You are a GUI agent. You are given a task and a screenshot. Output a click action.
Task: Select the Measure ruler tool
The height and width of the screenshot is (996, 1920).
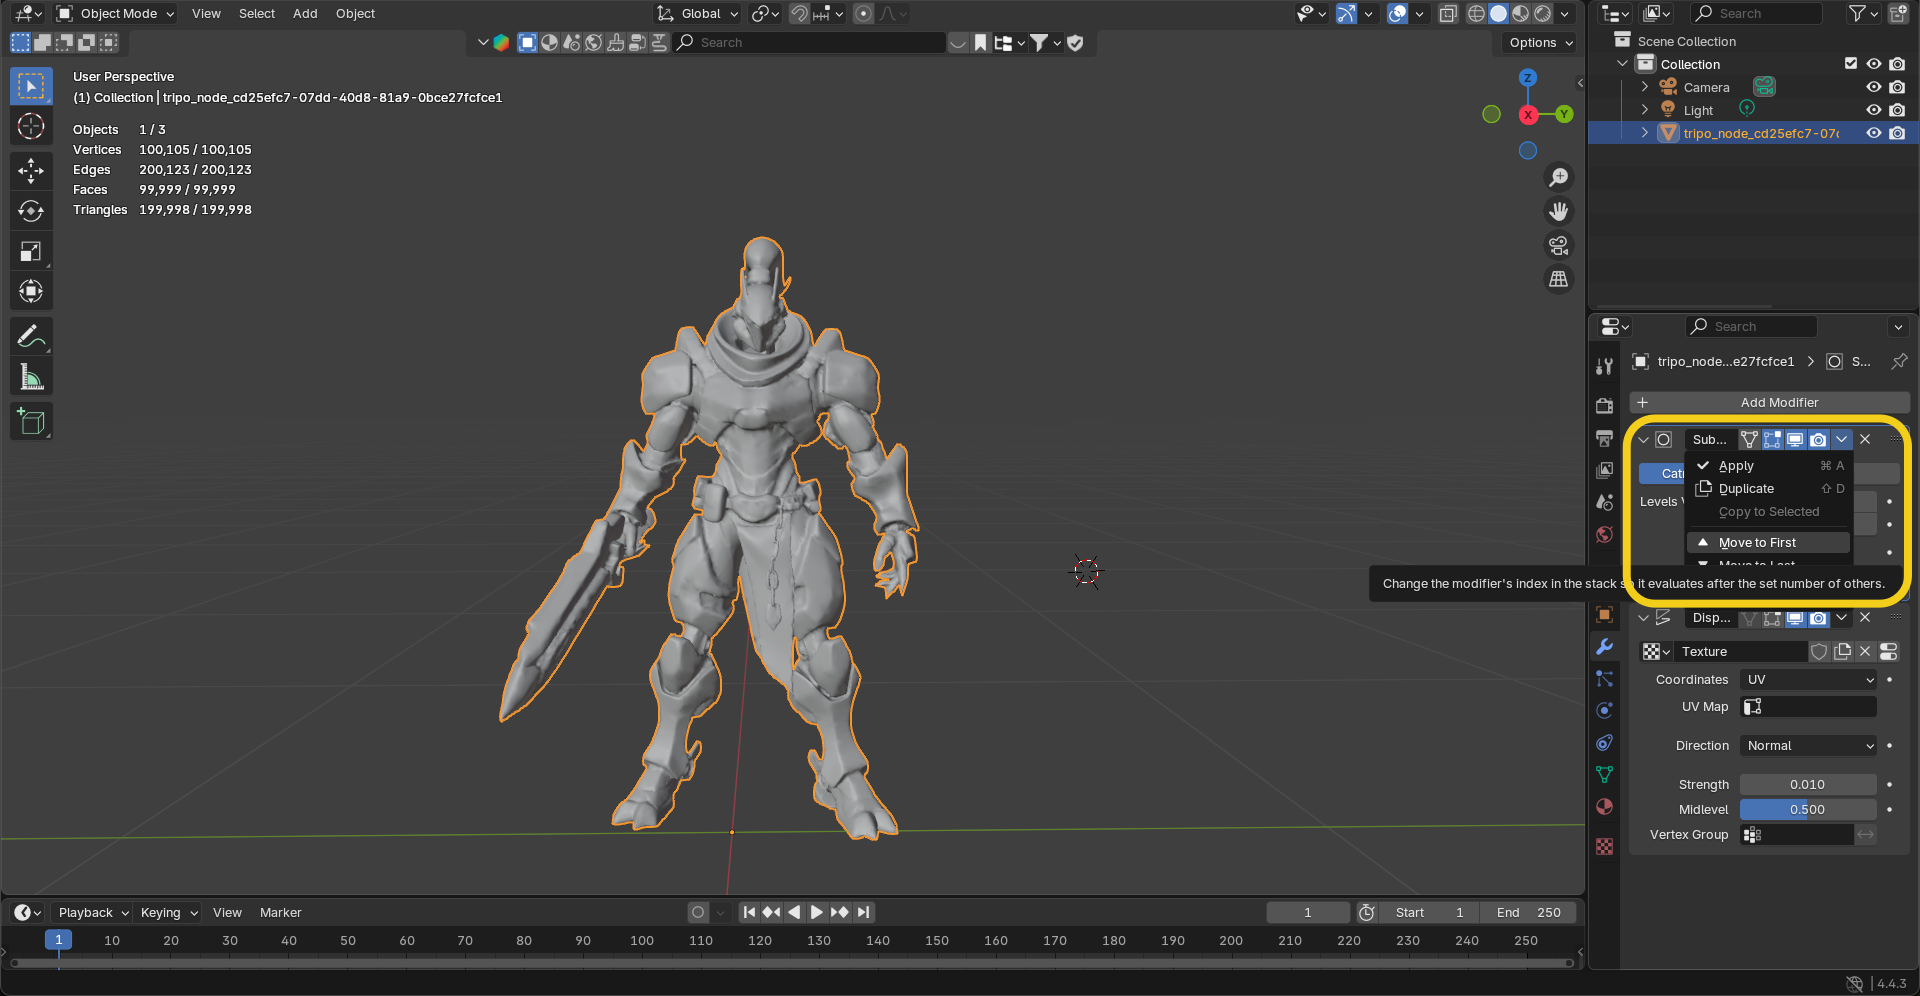31,378
